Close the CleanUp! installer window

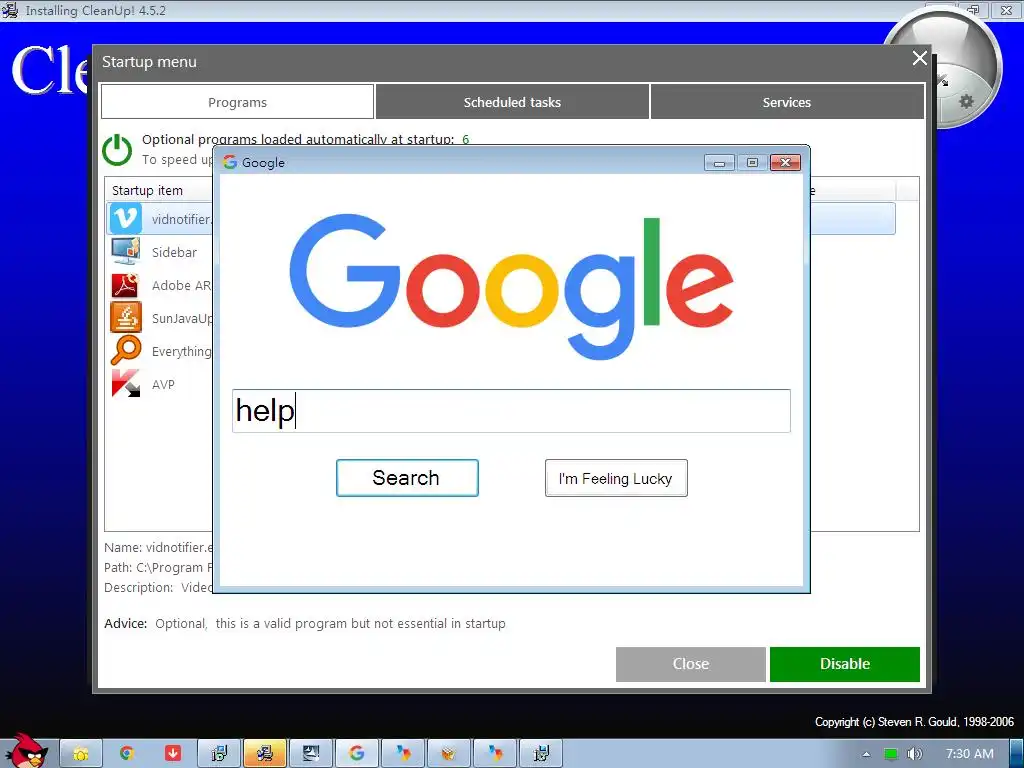coord(1006,10)
